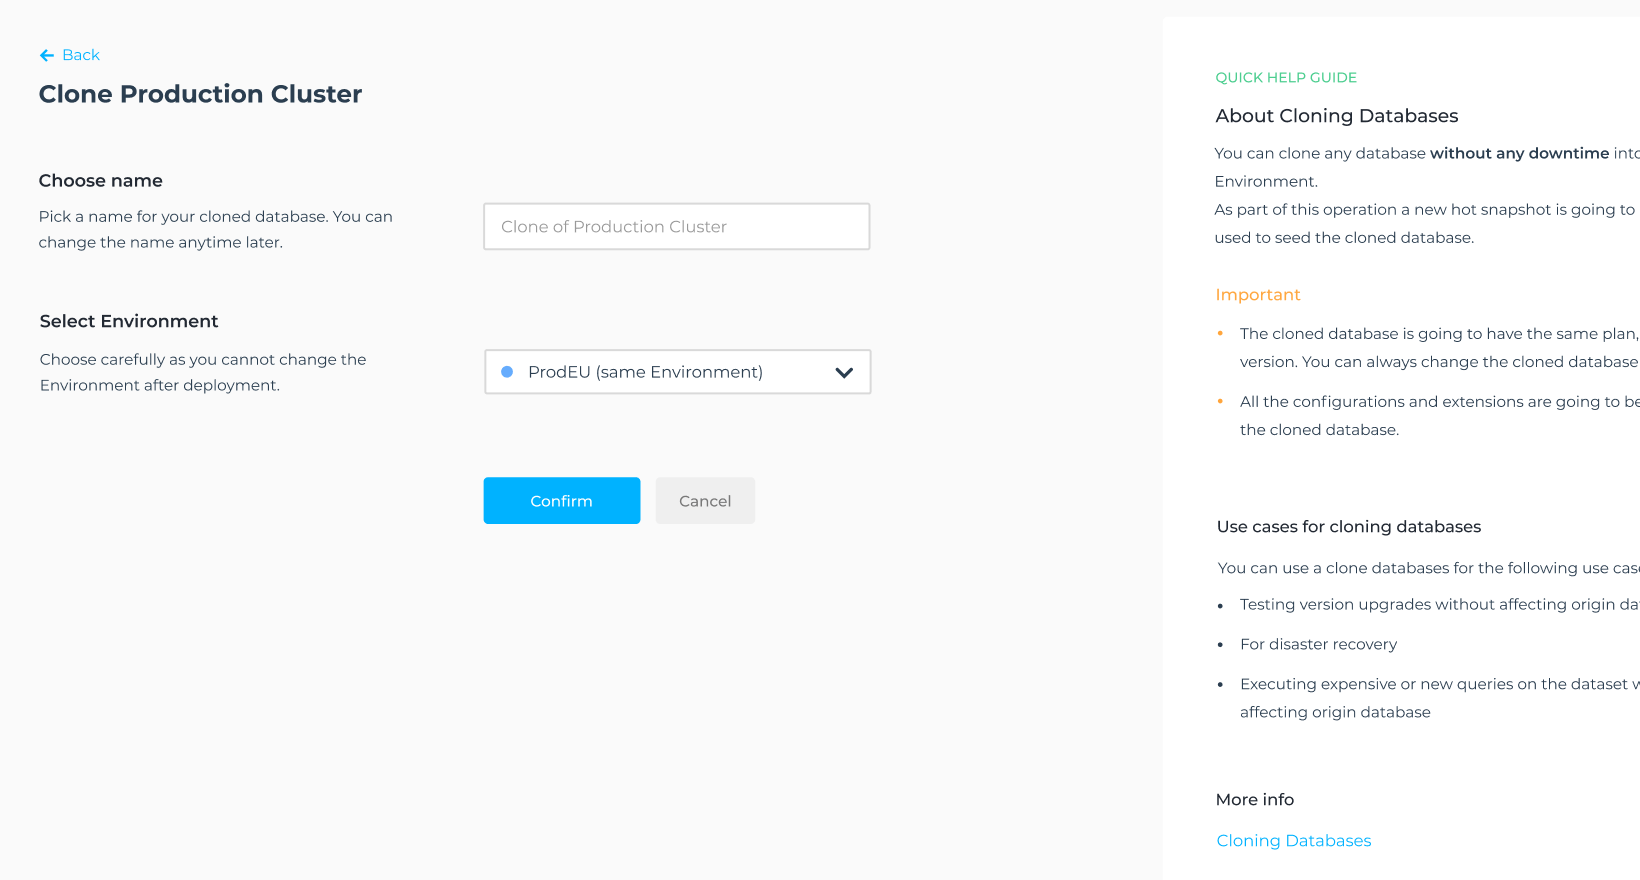The image size is (1640, 880).
Task: Click the For disaster recovery bullet item
Action: 1318,645
